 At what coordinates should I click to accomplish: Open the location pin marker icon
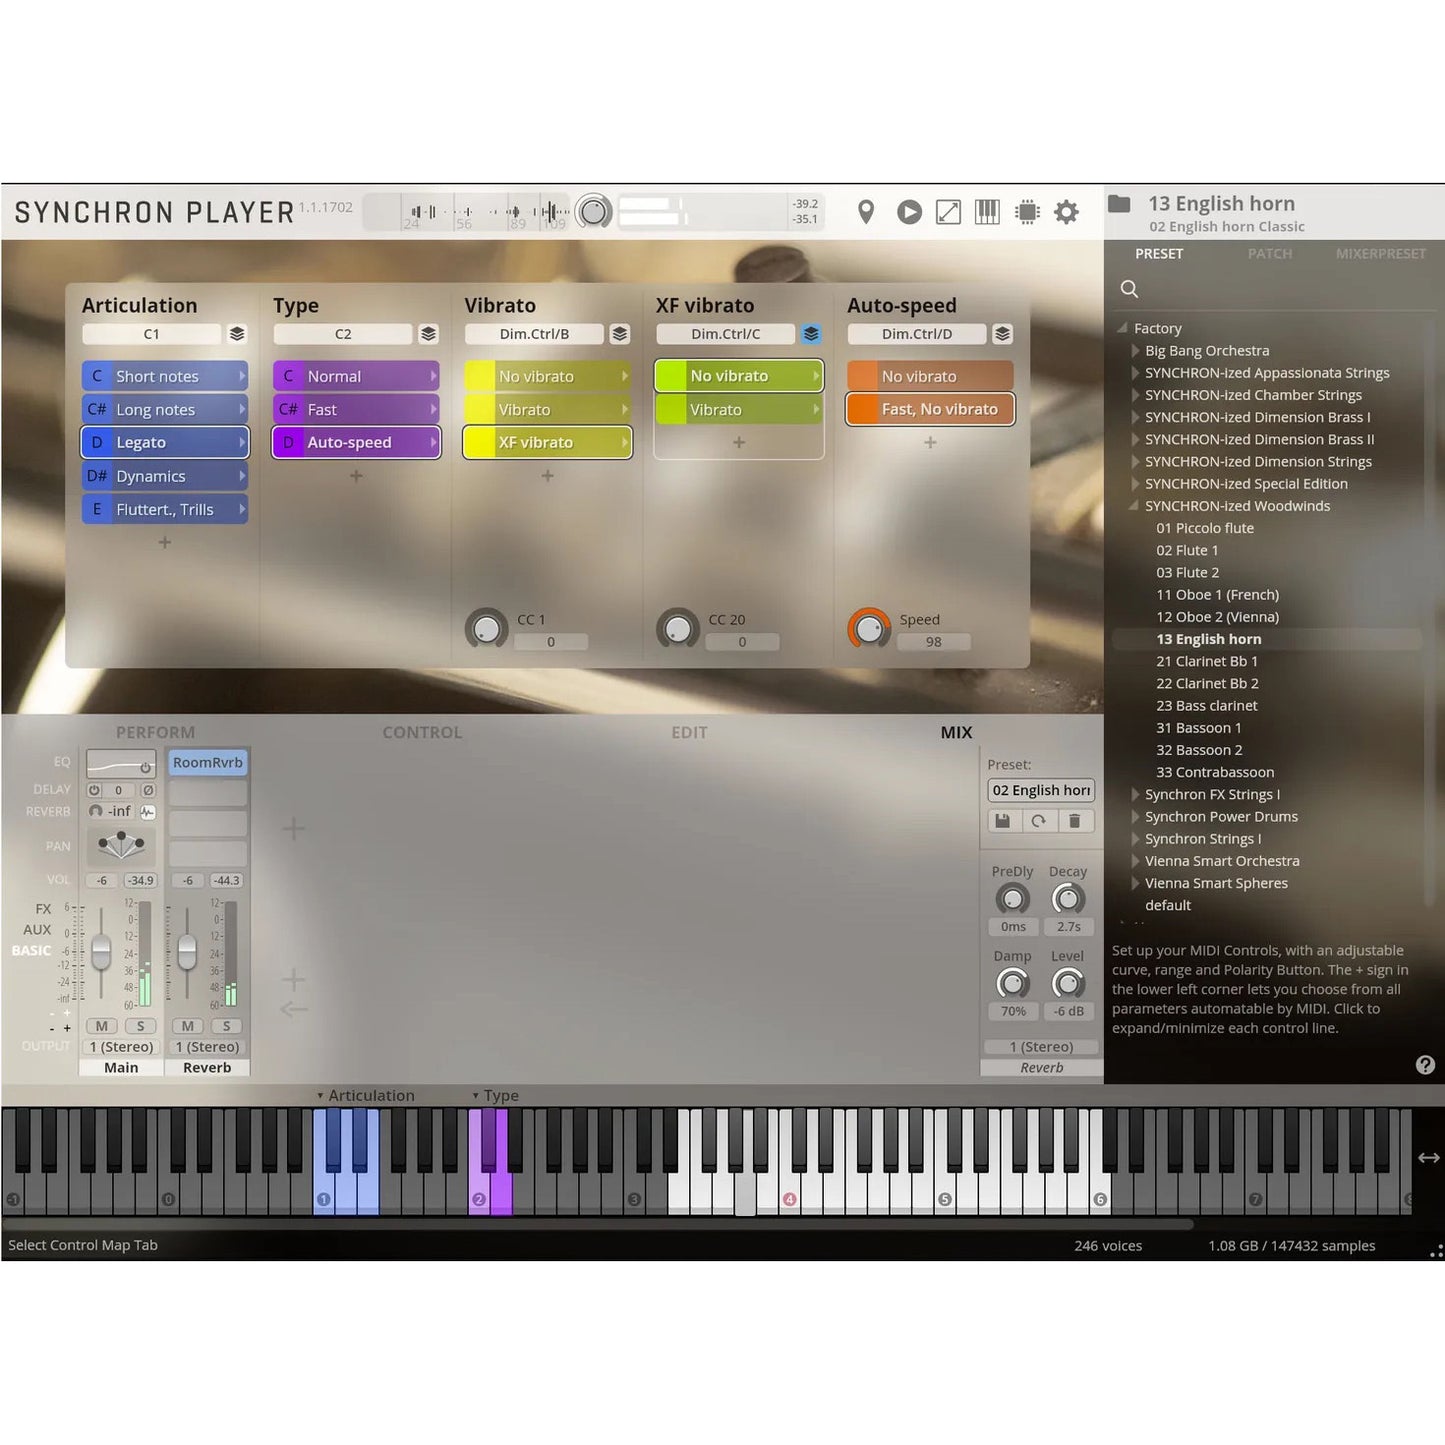point(866,212)
